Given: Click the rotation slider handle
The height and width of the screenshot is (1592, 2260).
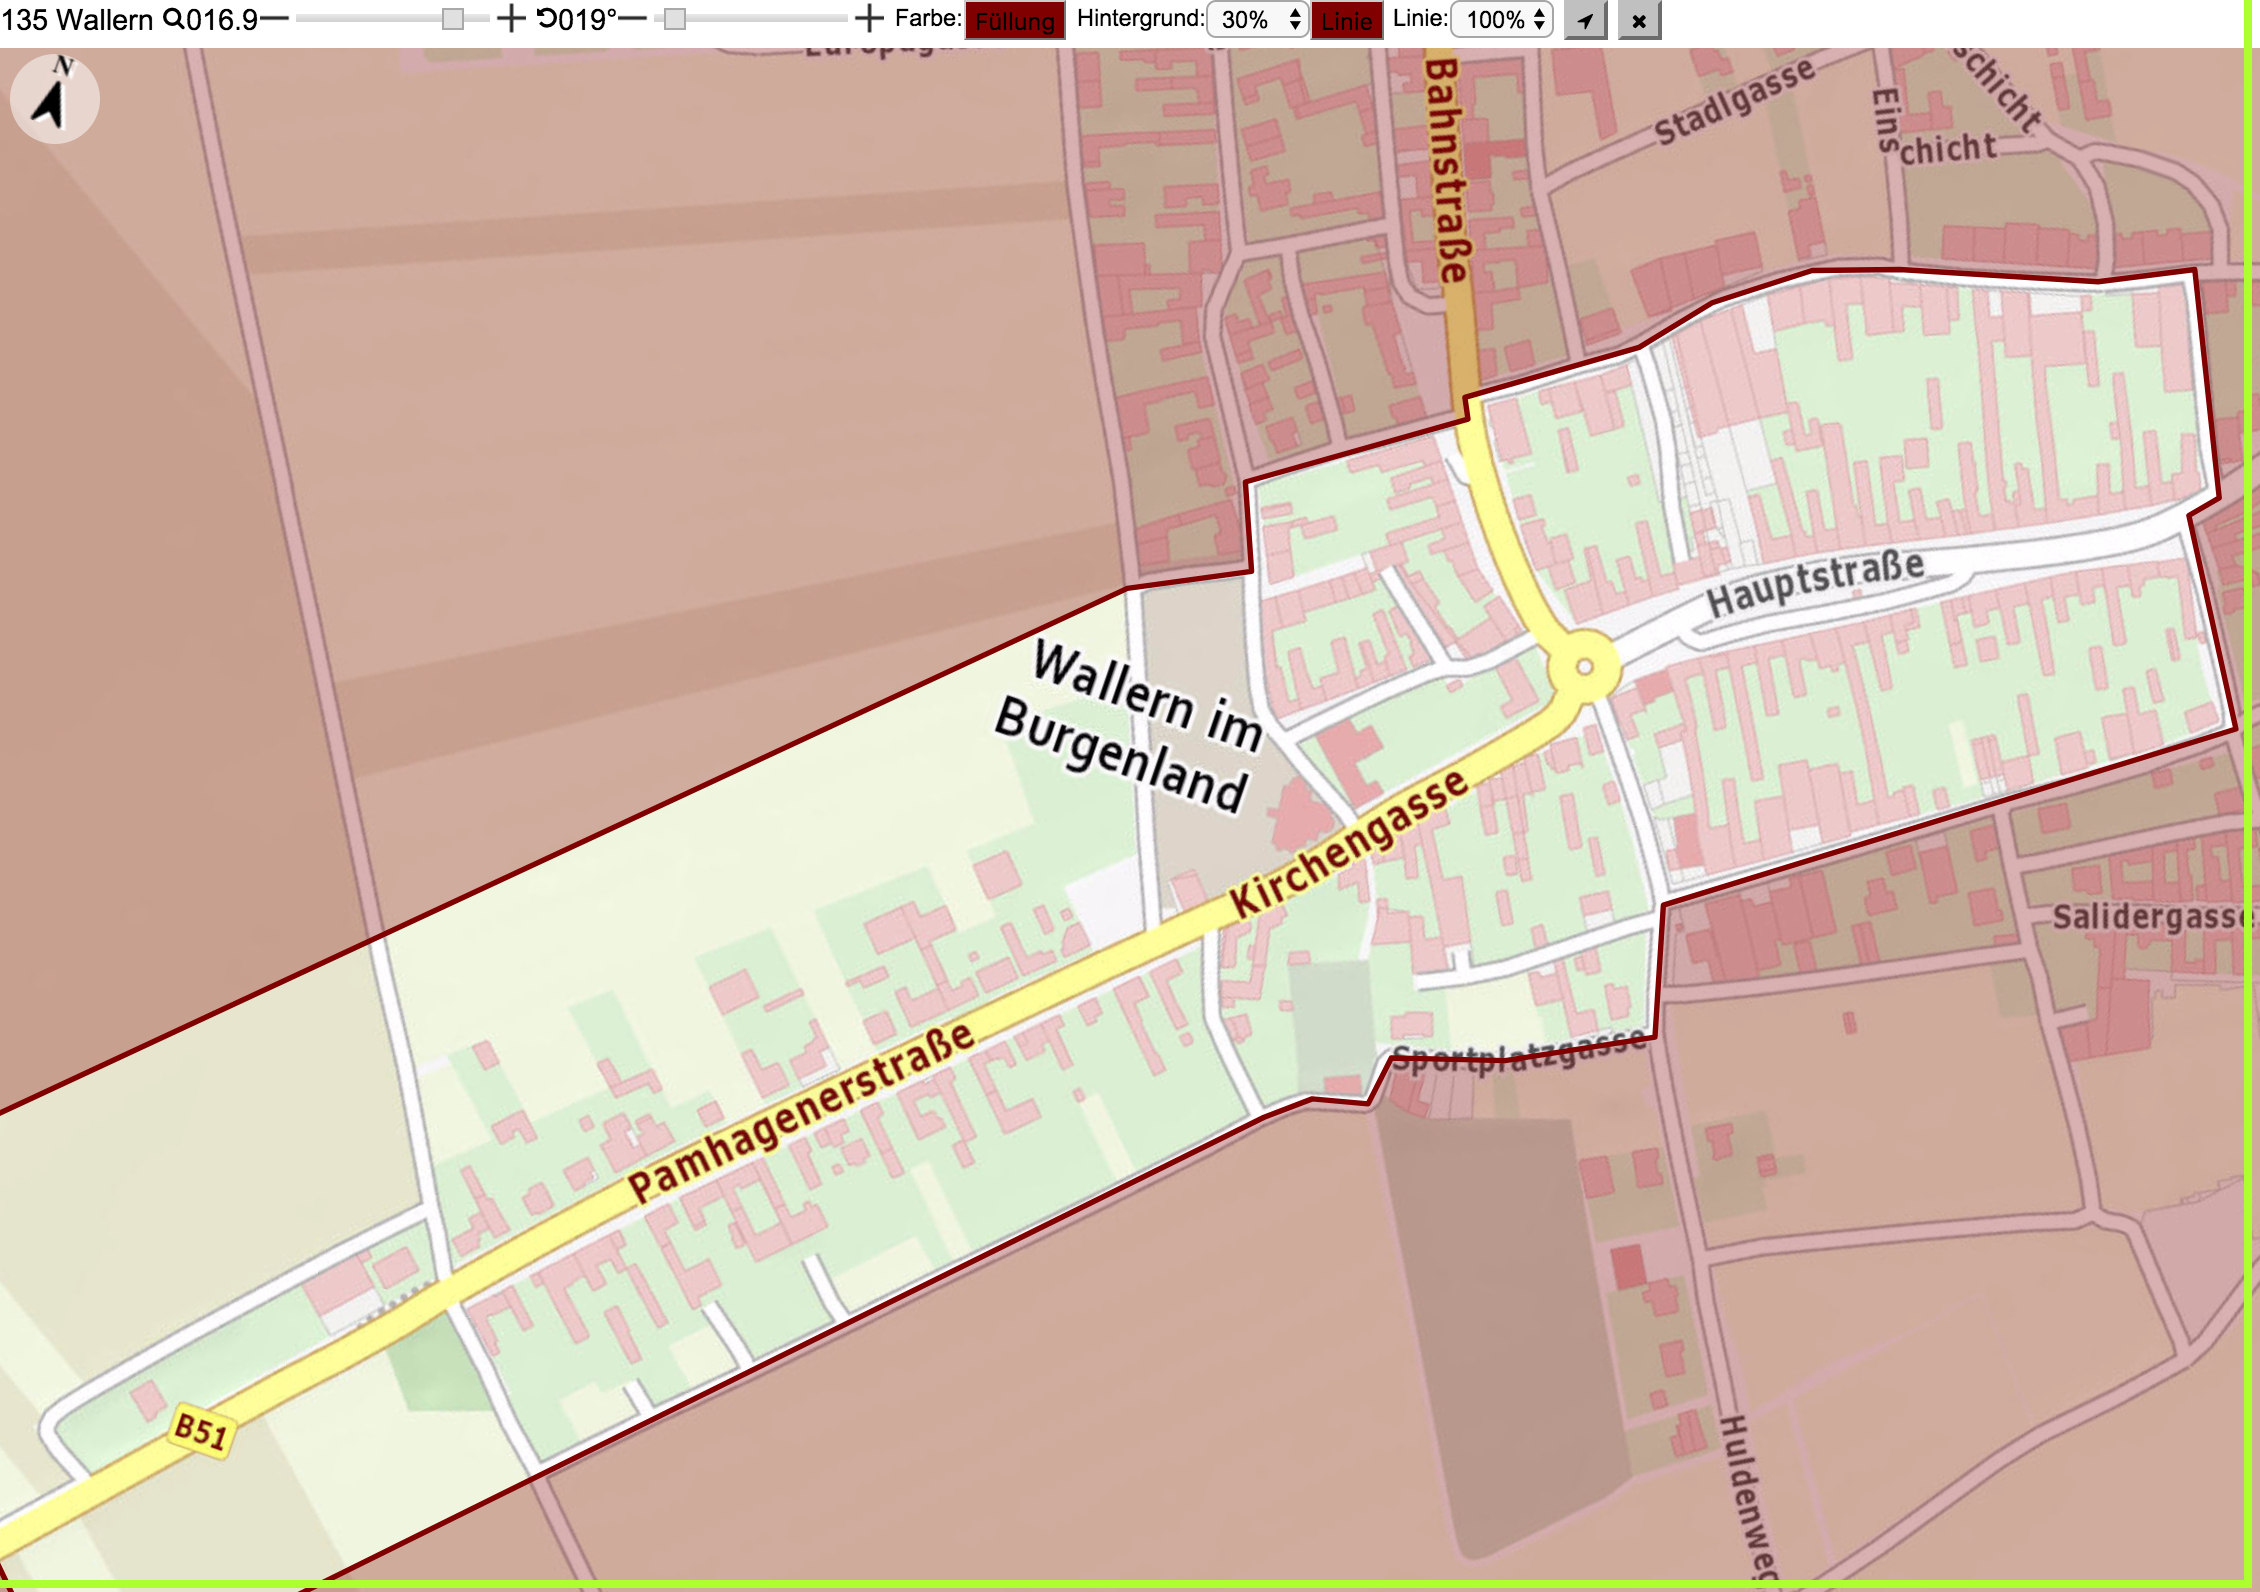Looking at the screenshot, I should pos(675,19).
